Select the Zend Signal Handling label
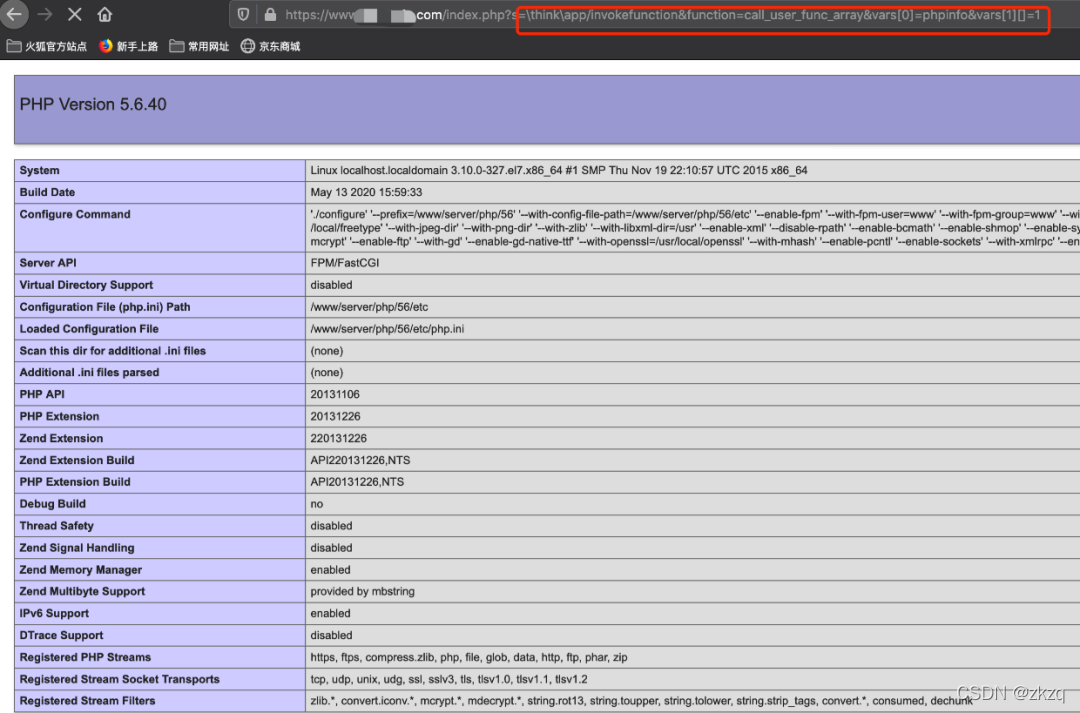This screenshot has height=713, width=1080. [76, 548]
